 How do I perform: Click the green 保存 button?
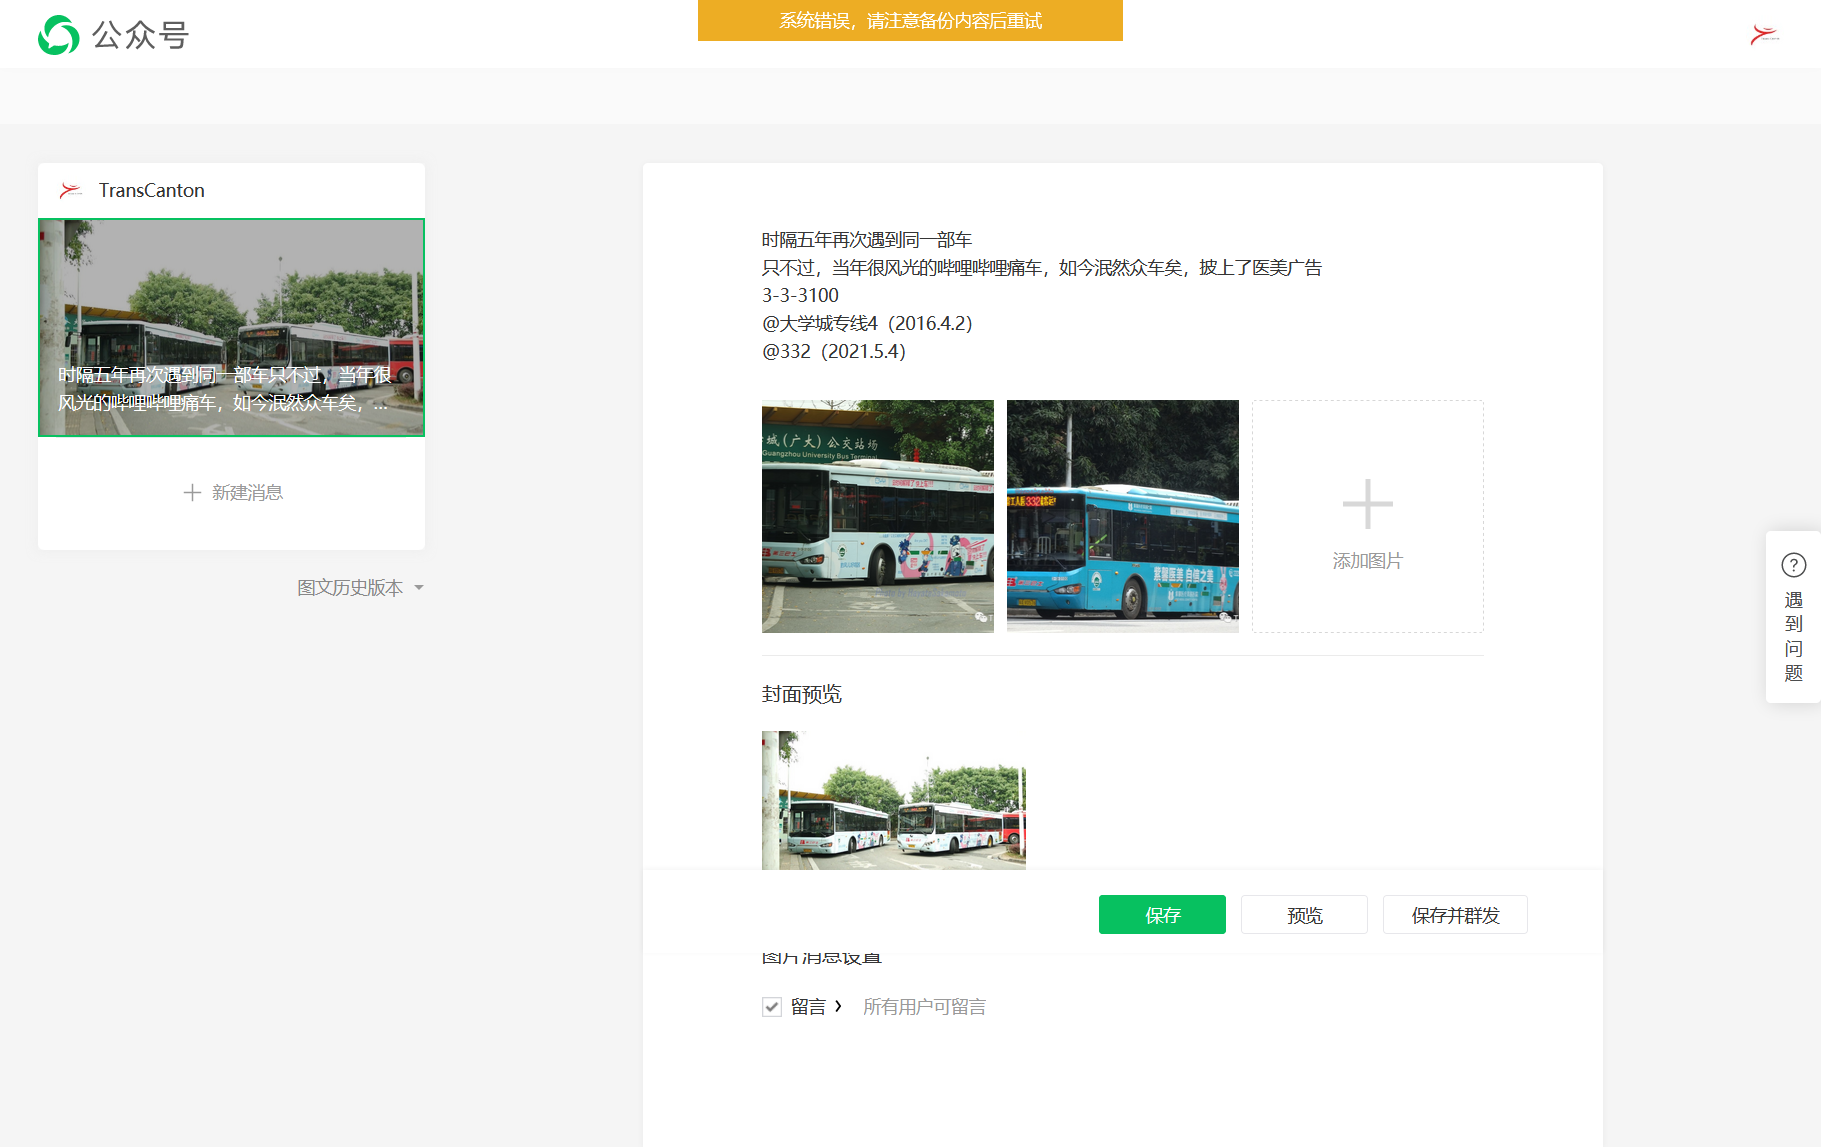tap(1162, 915)
